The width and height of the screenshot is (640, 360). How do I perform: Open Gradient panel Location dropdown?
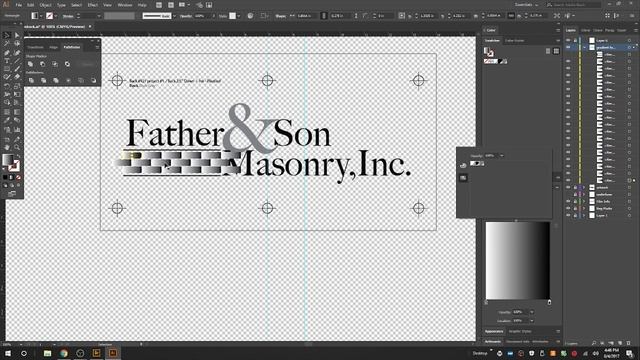[531, 321]
